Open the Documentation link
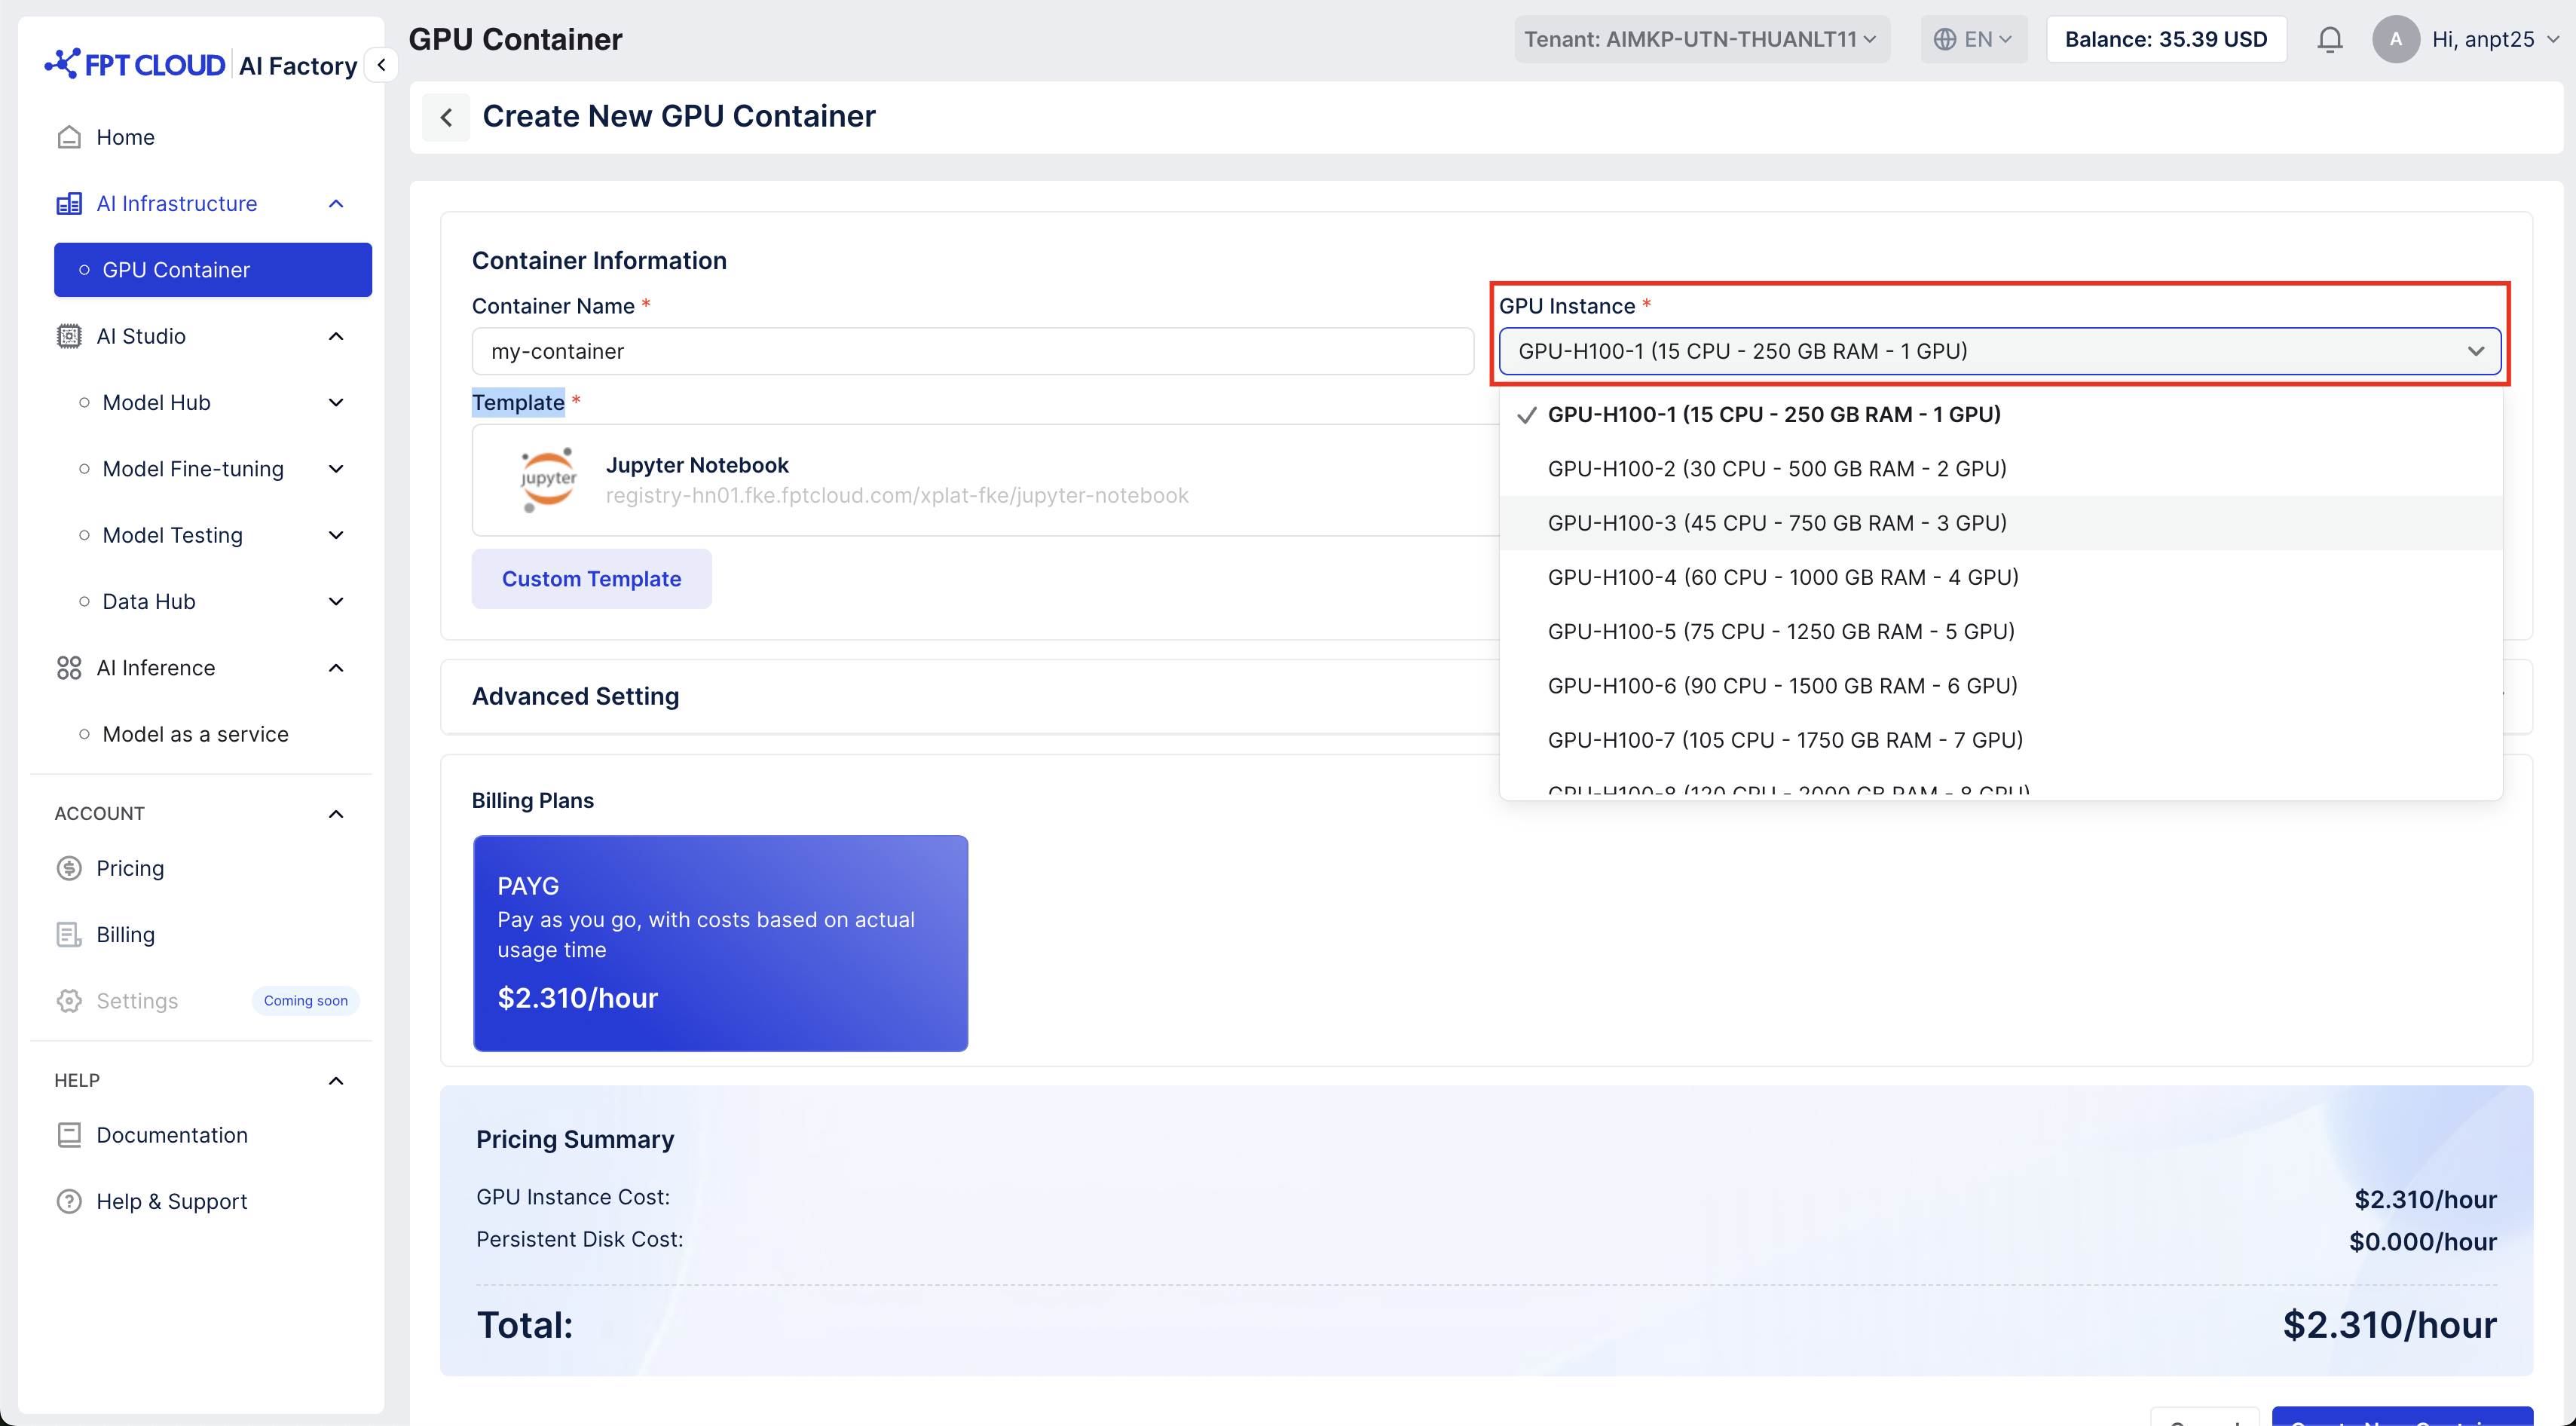The image size is (2576, 1426). tap(172, 1135)
